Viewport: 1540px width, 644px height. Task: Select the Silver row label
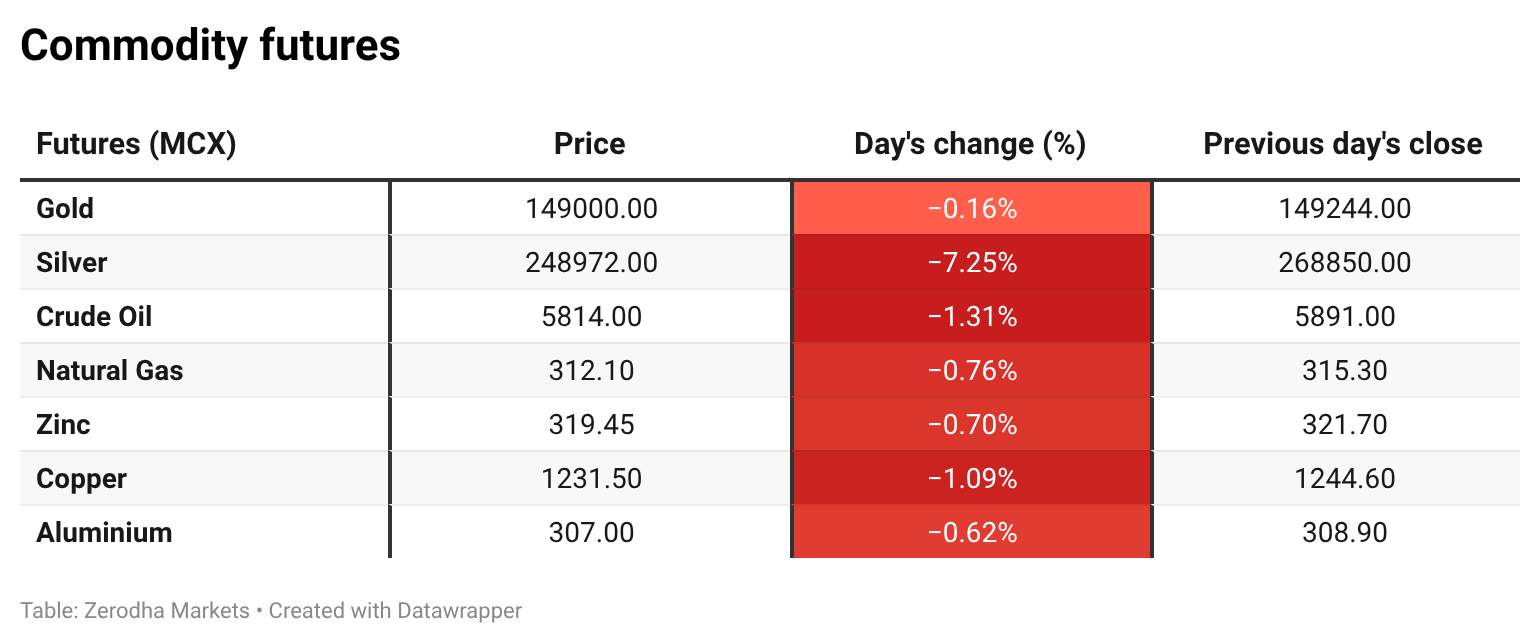coord(71,263)
